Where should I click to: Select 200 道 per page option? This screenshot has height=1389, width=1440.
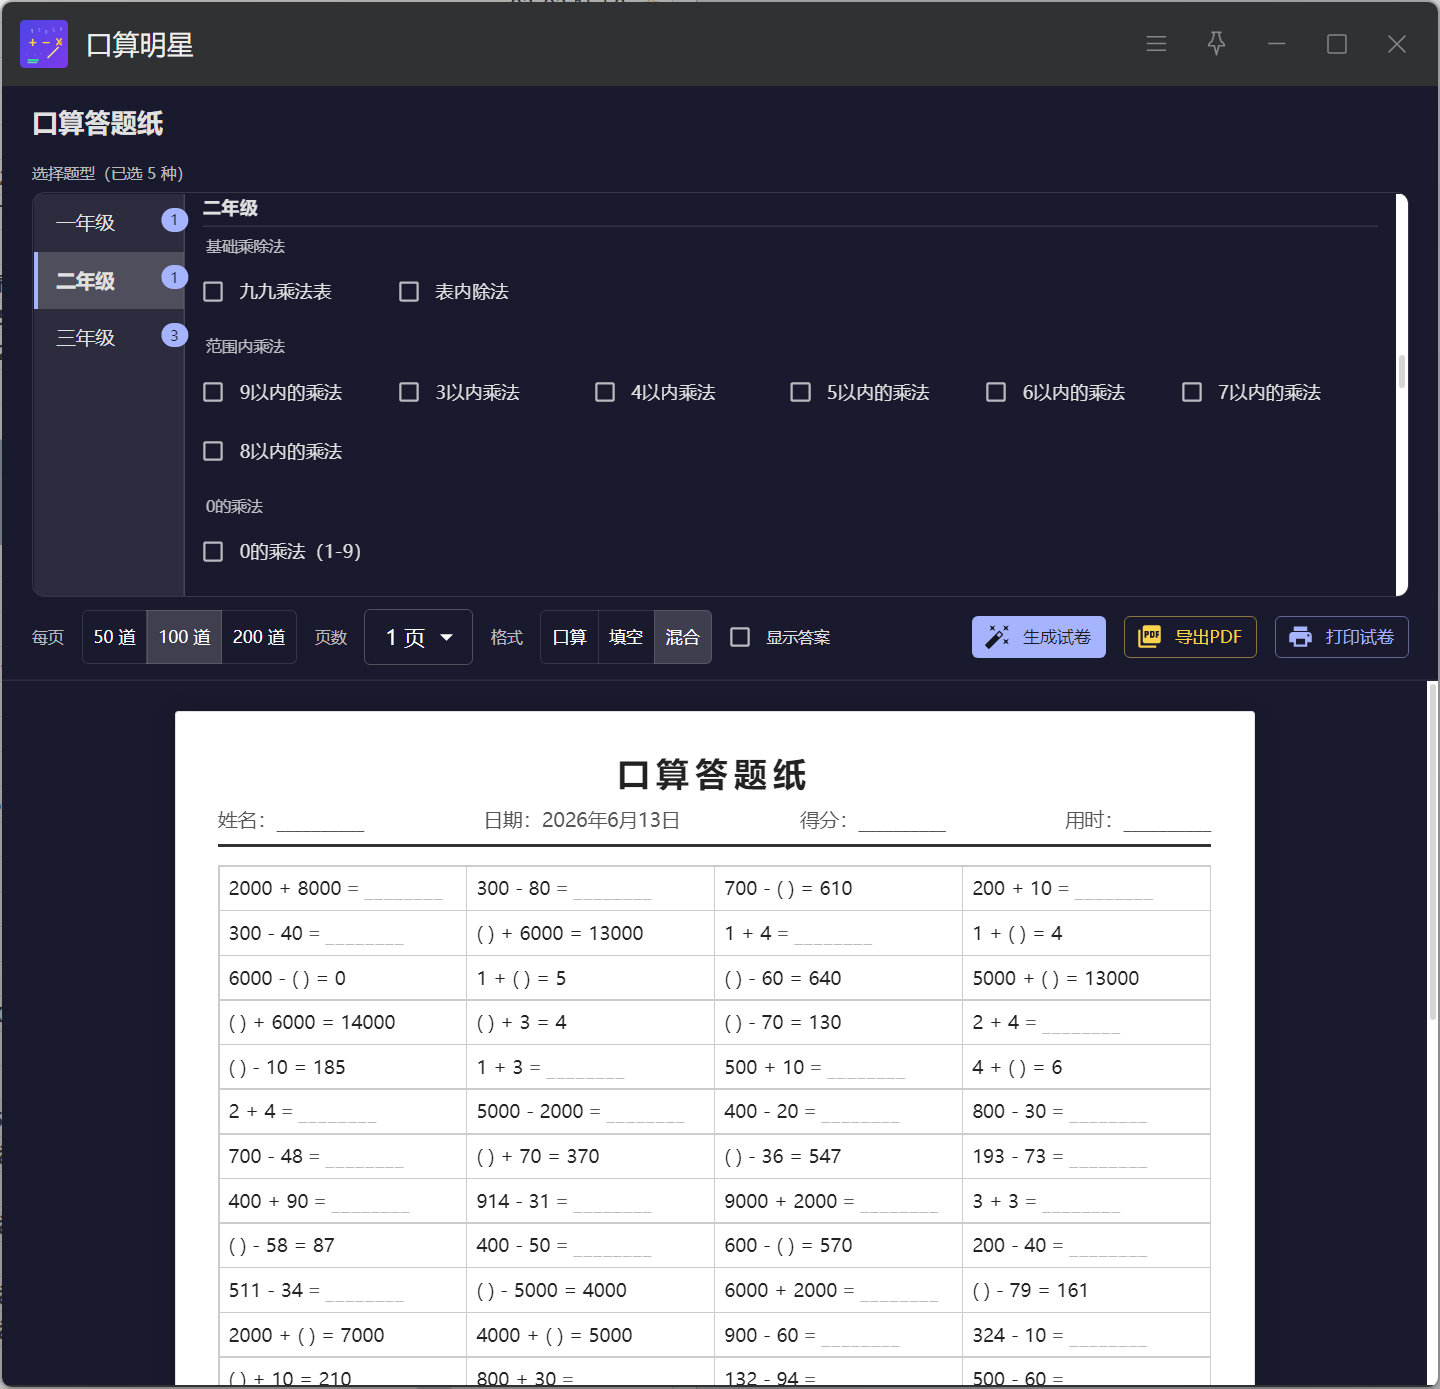pyautogui.click(x=259, y=637)
